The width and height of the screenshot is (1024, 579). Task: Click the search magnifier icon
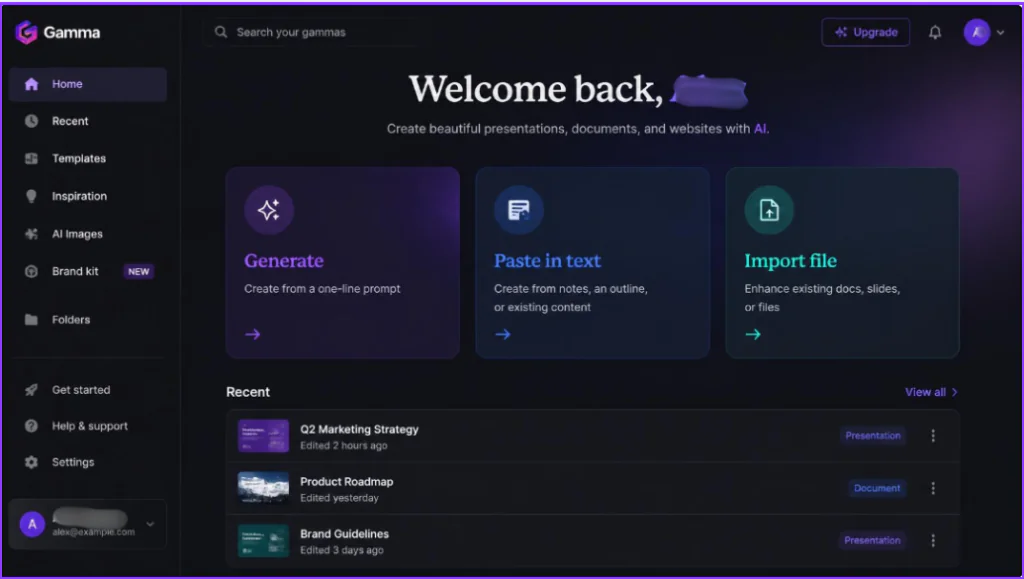[221, 32]
